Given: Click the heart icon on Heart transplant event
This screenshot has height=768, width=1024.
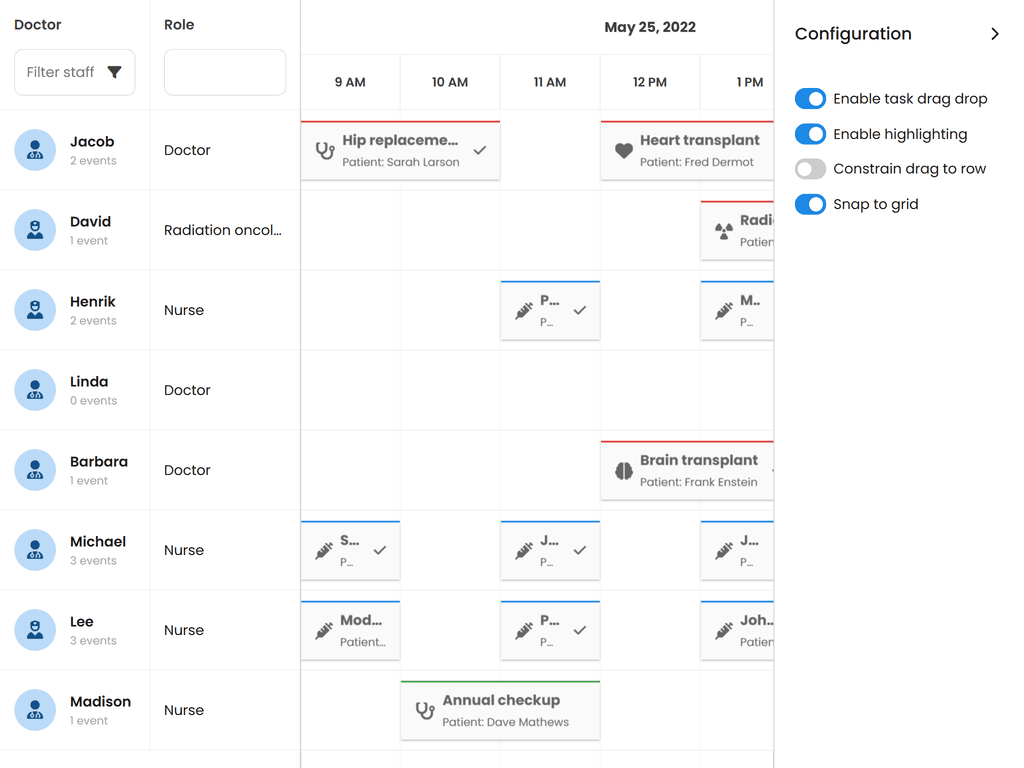Looking at the screenshot, I should pos(624,151).
